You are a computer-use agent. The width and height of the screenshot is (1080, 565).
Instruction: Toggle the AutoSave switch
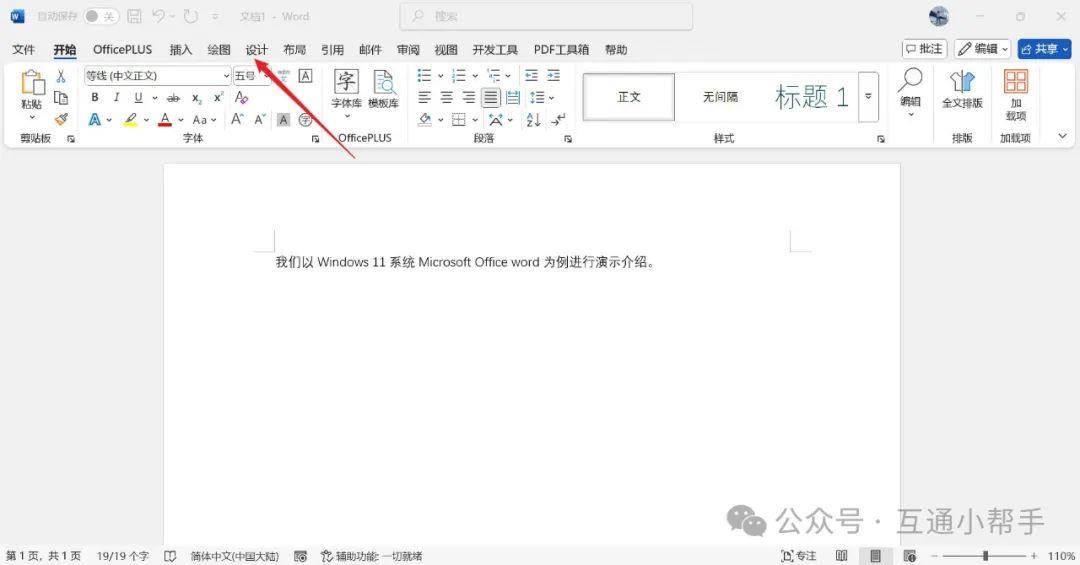(101, 17)
